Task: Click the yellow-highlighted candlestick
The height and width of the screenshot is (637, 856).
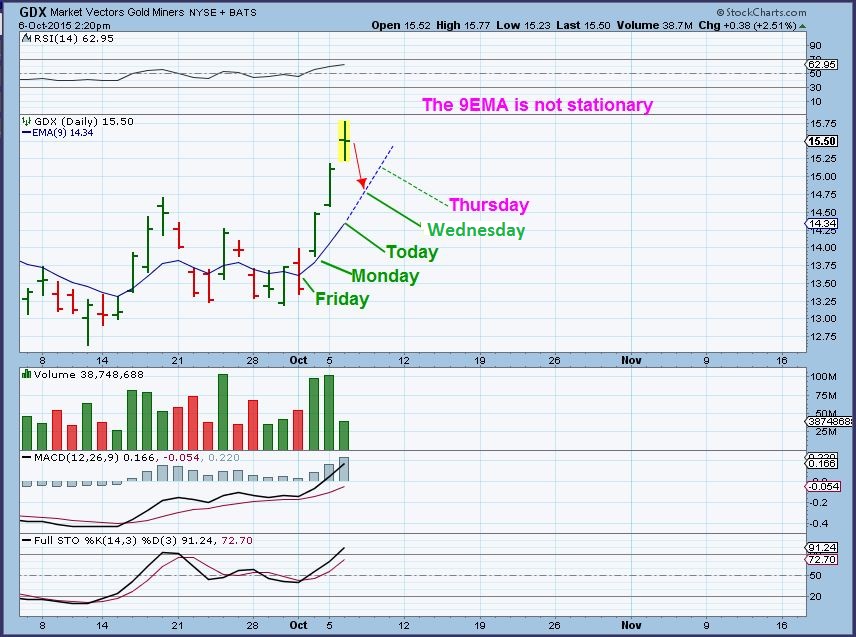Action: [344, 140]
